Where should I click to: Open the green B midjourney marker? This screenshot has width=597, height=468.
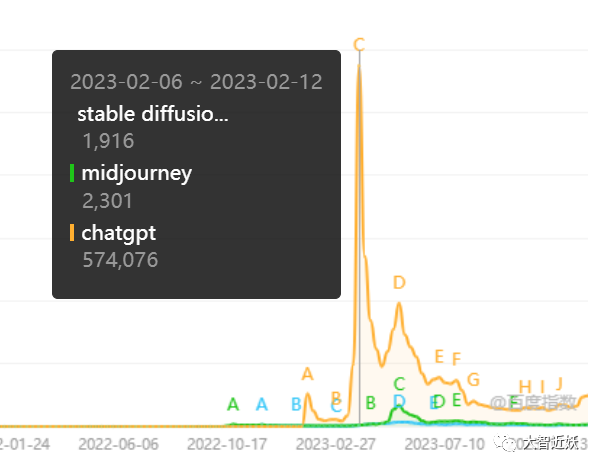(x=370, y=403)
